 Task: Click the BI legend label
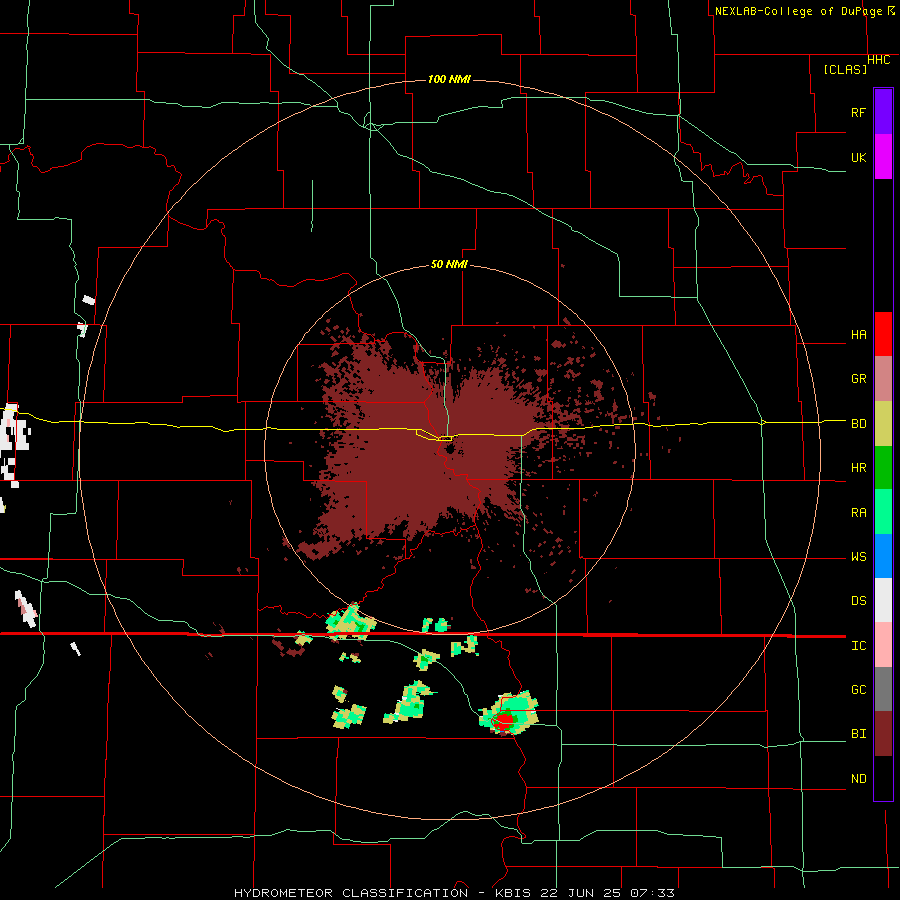(859, 734)
